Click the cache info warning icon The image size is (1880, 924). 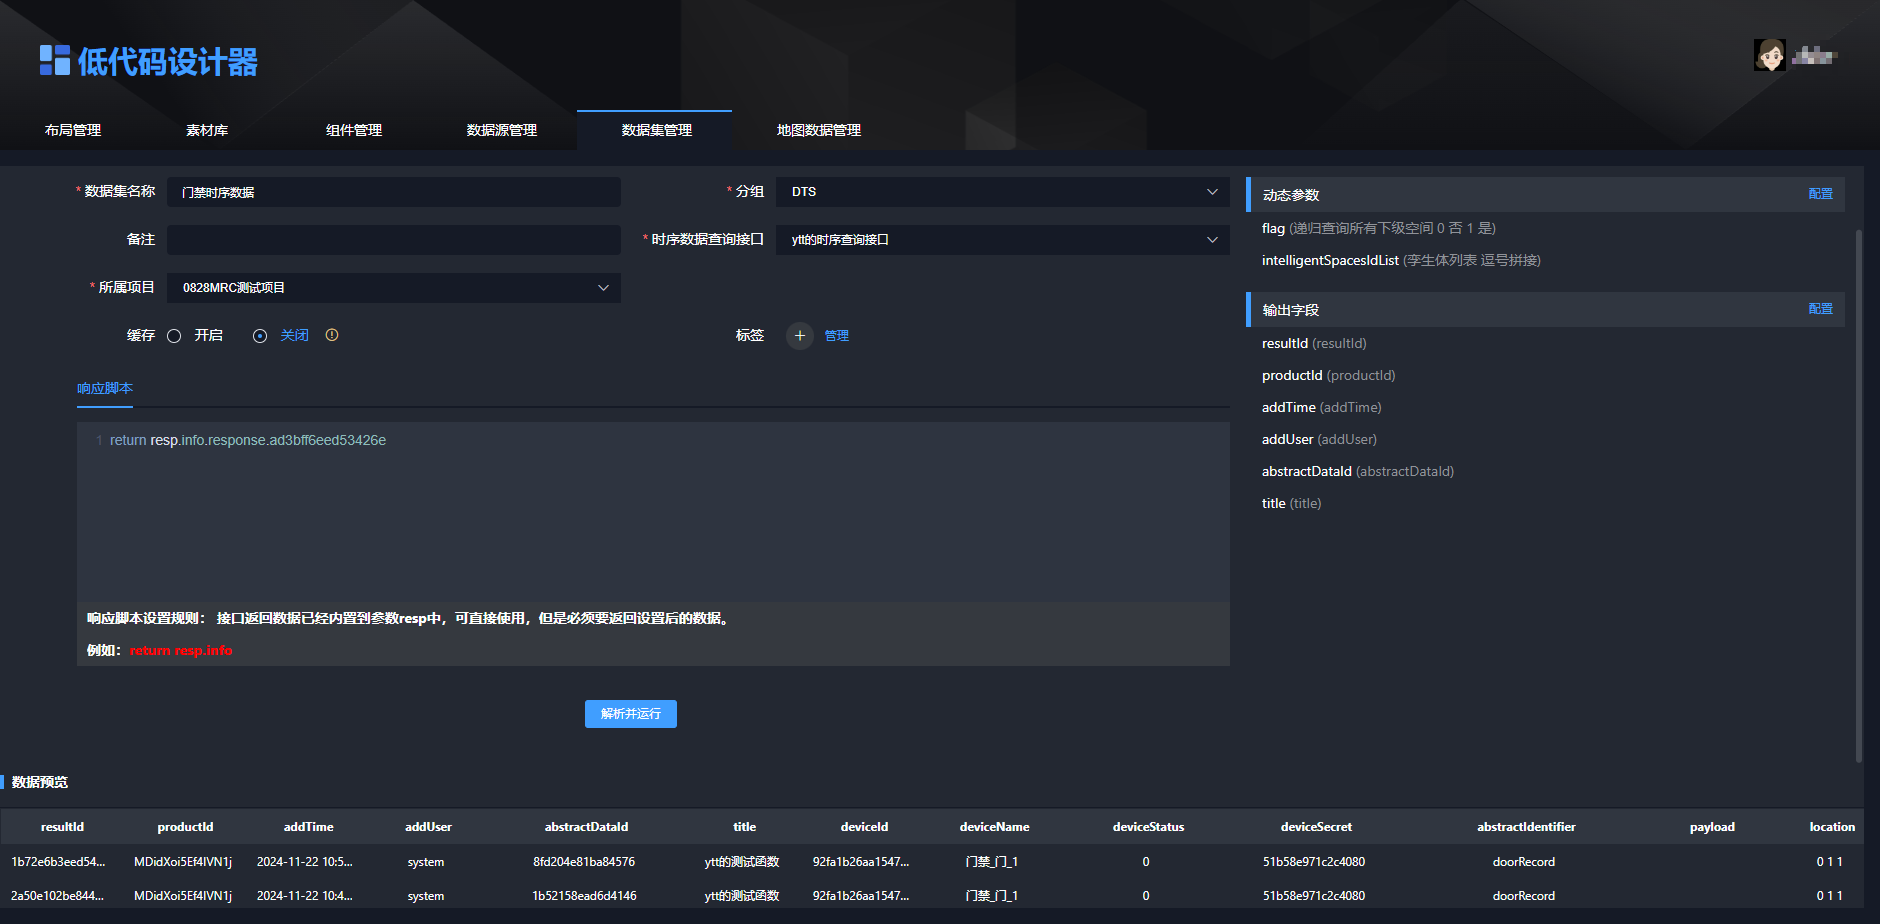click(x=332, y=335)
